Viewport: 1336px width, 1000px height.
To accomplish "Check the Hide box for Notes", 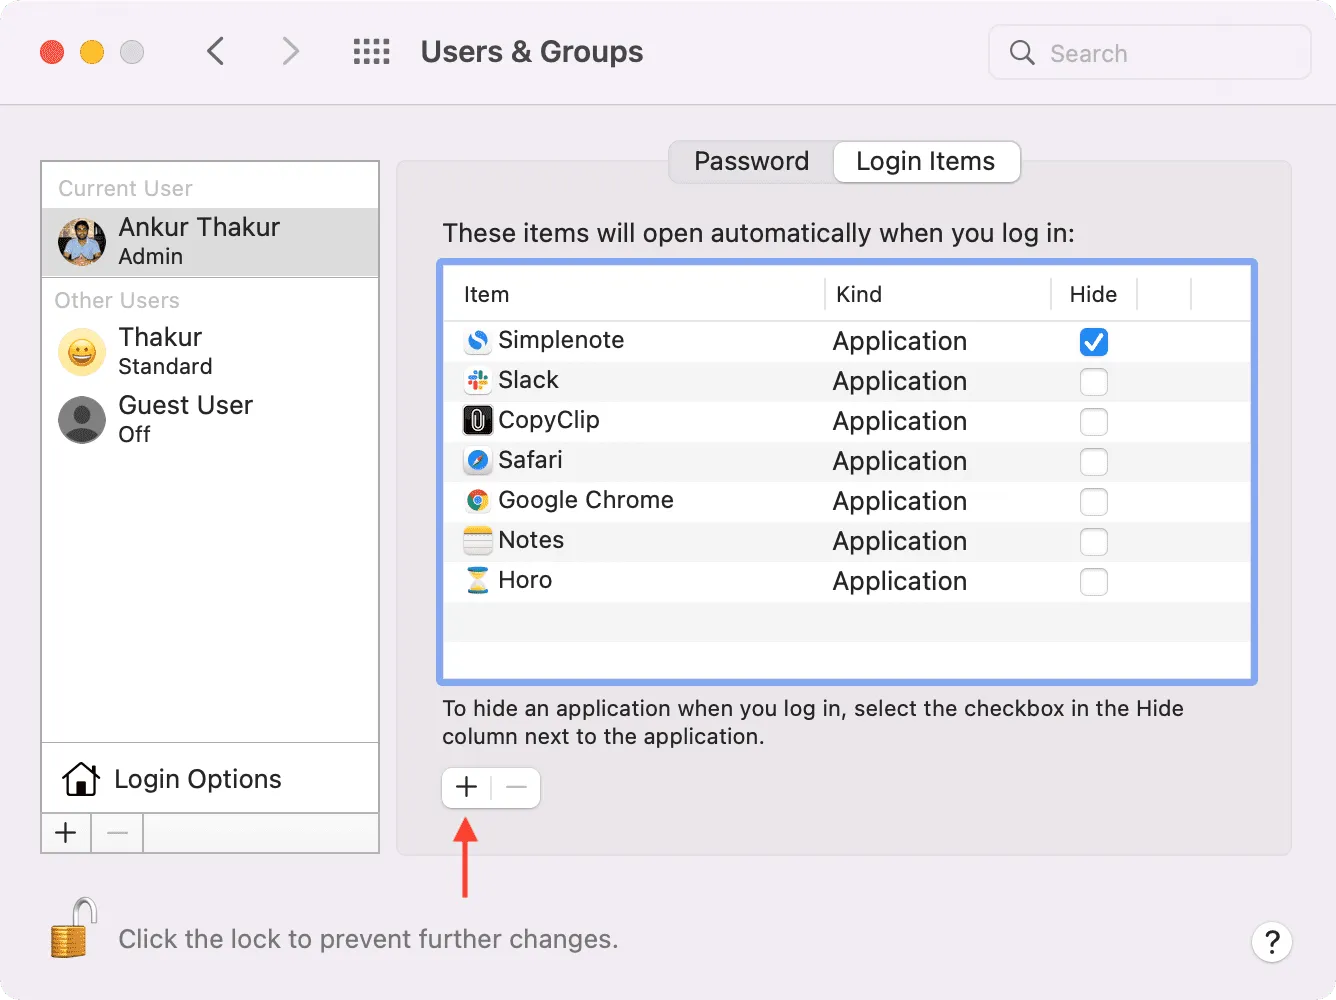I will coord(1094,542).
